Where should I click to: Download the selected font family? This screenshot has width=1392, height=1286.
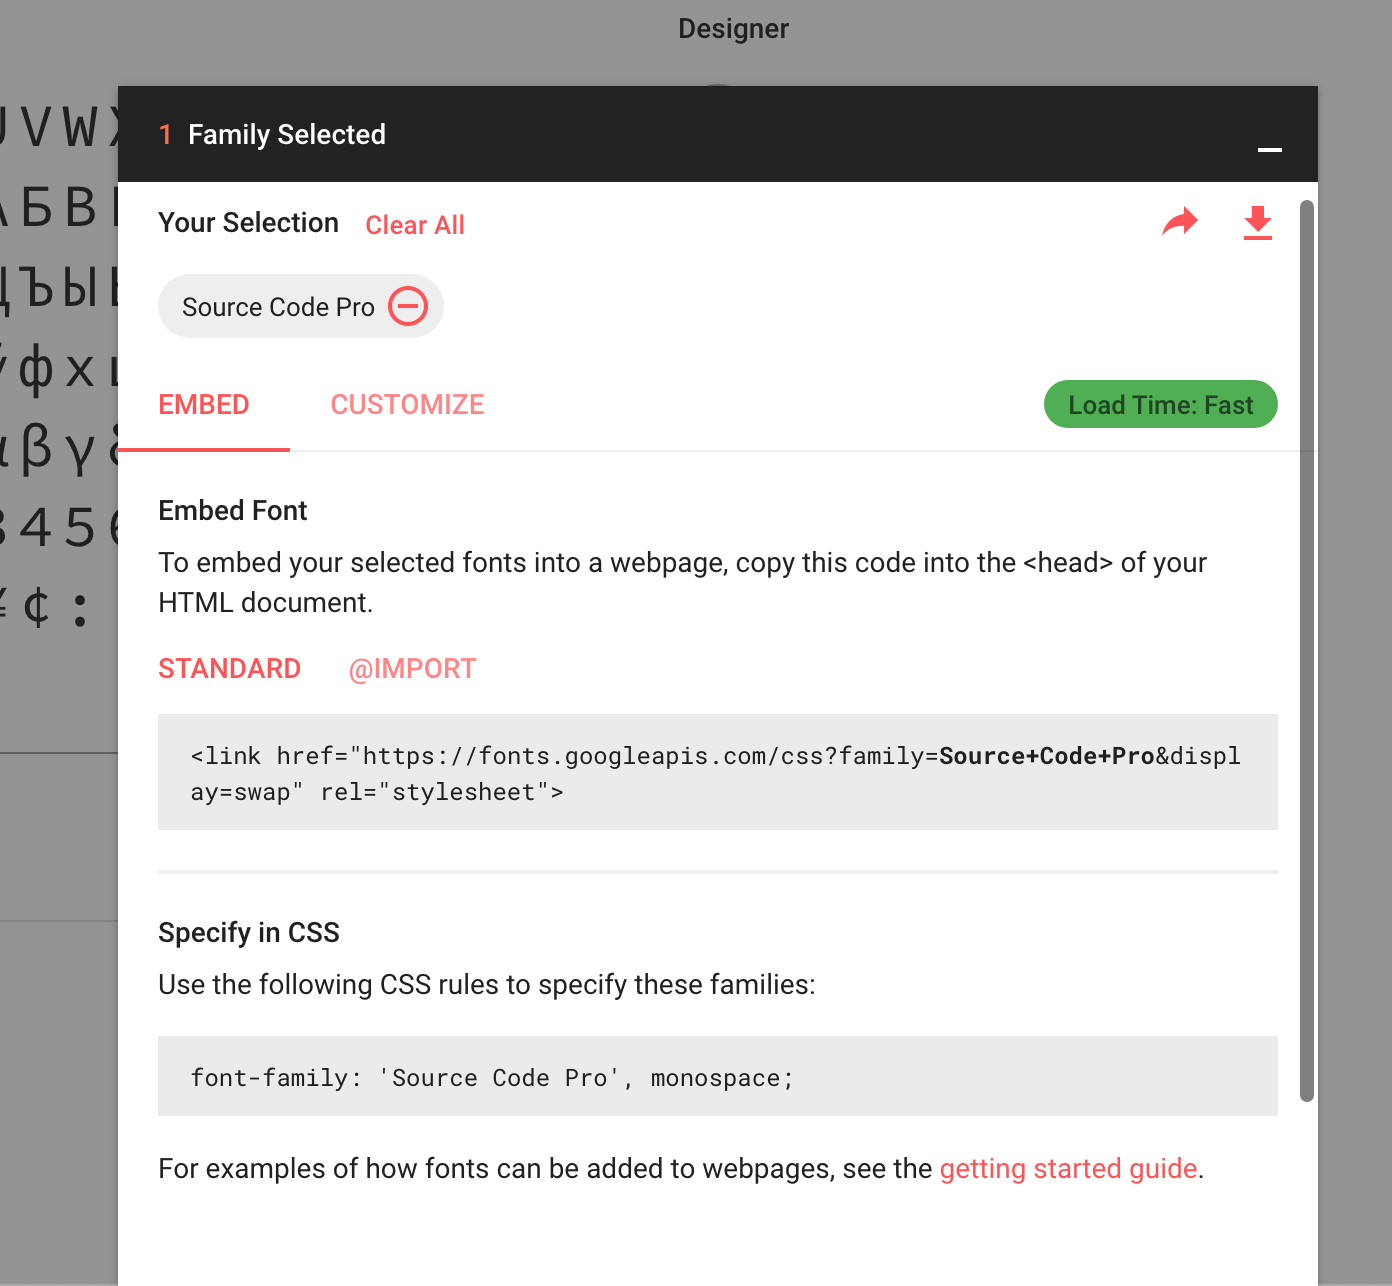click(1258, 222)
